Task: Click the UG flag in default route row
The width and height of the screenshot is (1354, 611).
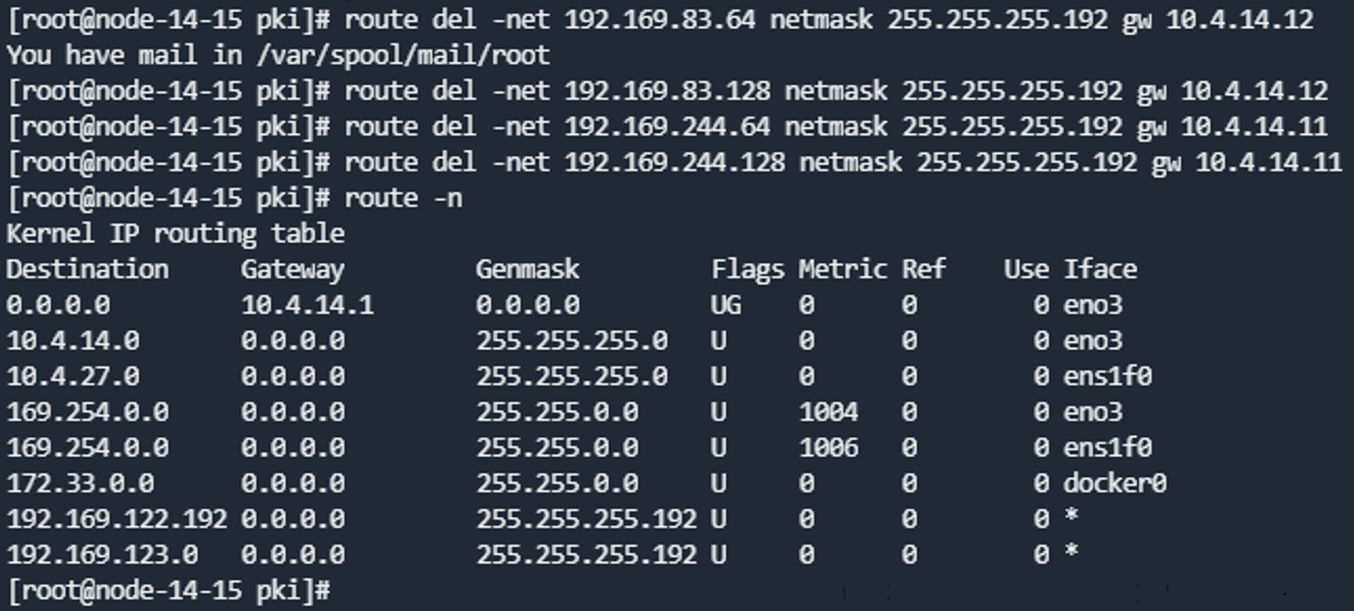Action: (x=726, y=305)
